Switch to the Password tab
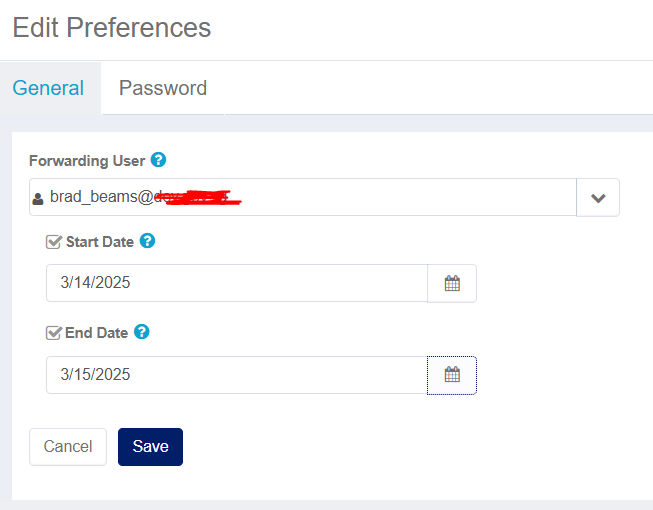 pyautogui.click(x=163, y=88)
